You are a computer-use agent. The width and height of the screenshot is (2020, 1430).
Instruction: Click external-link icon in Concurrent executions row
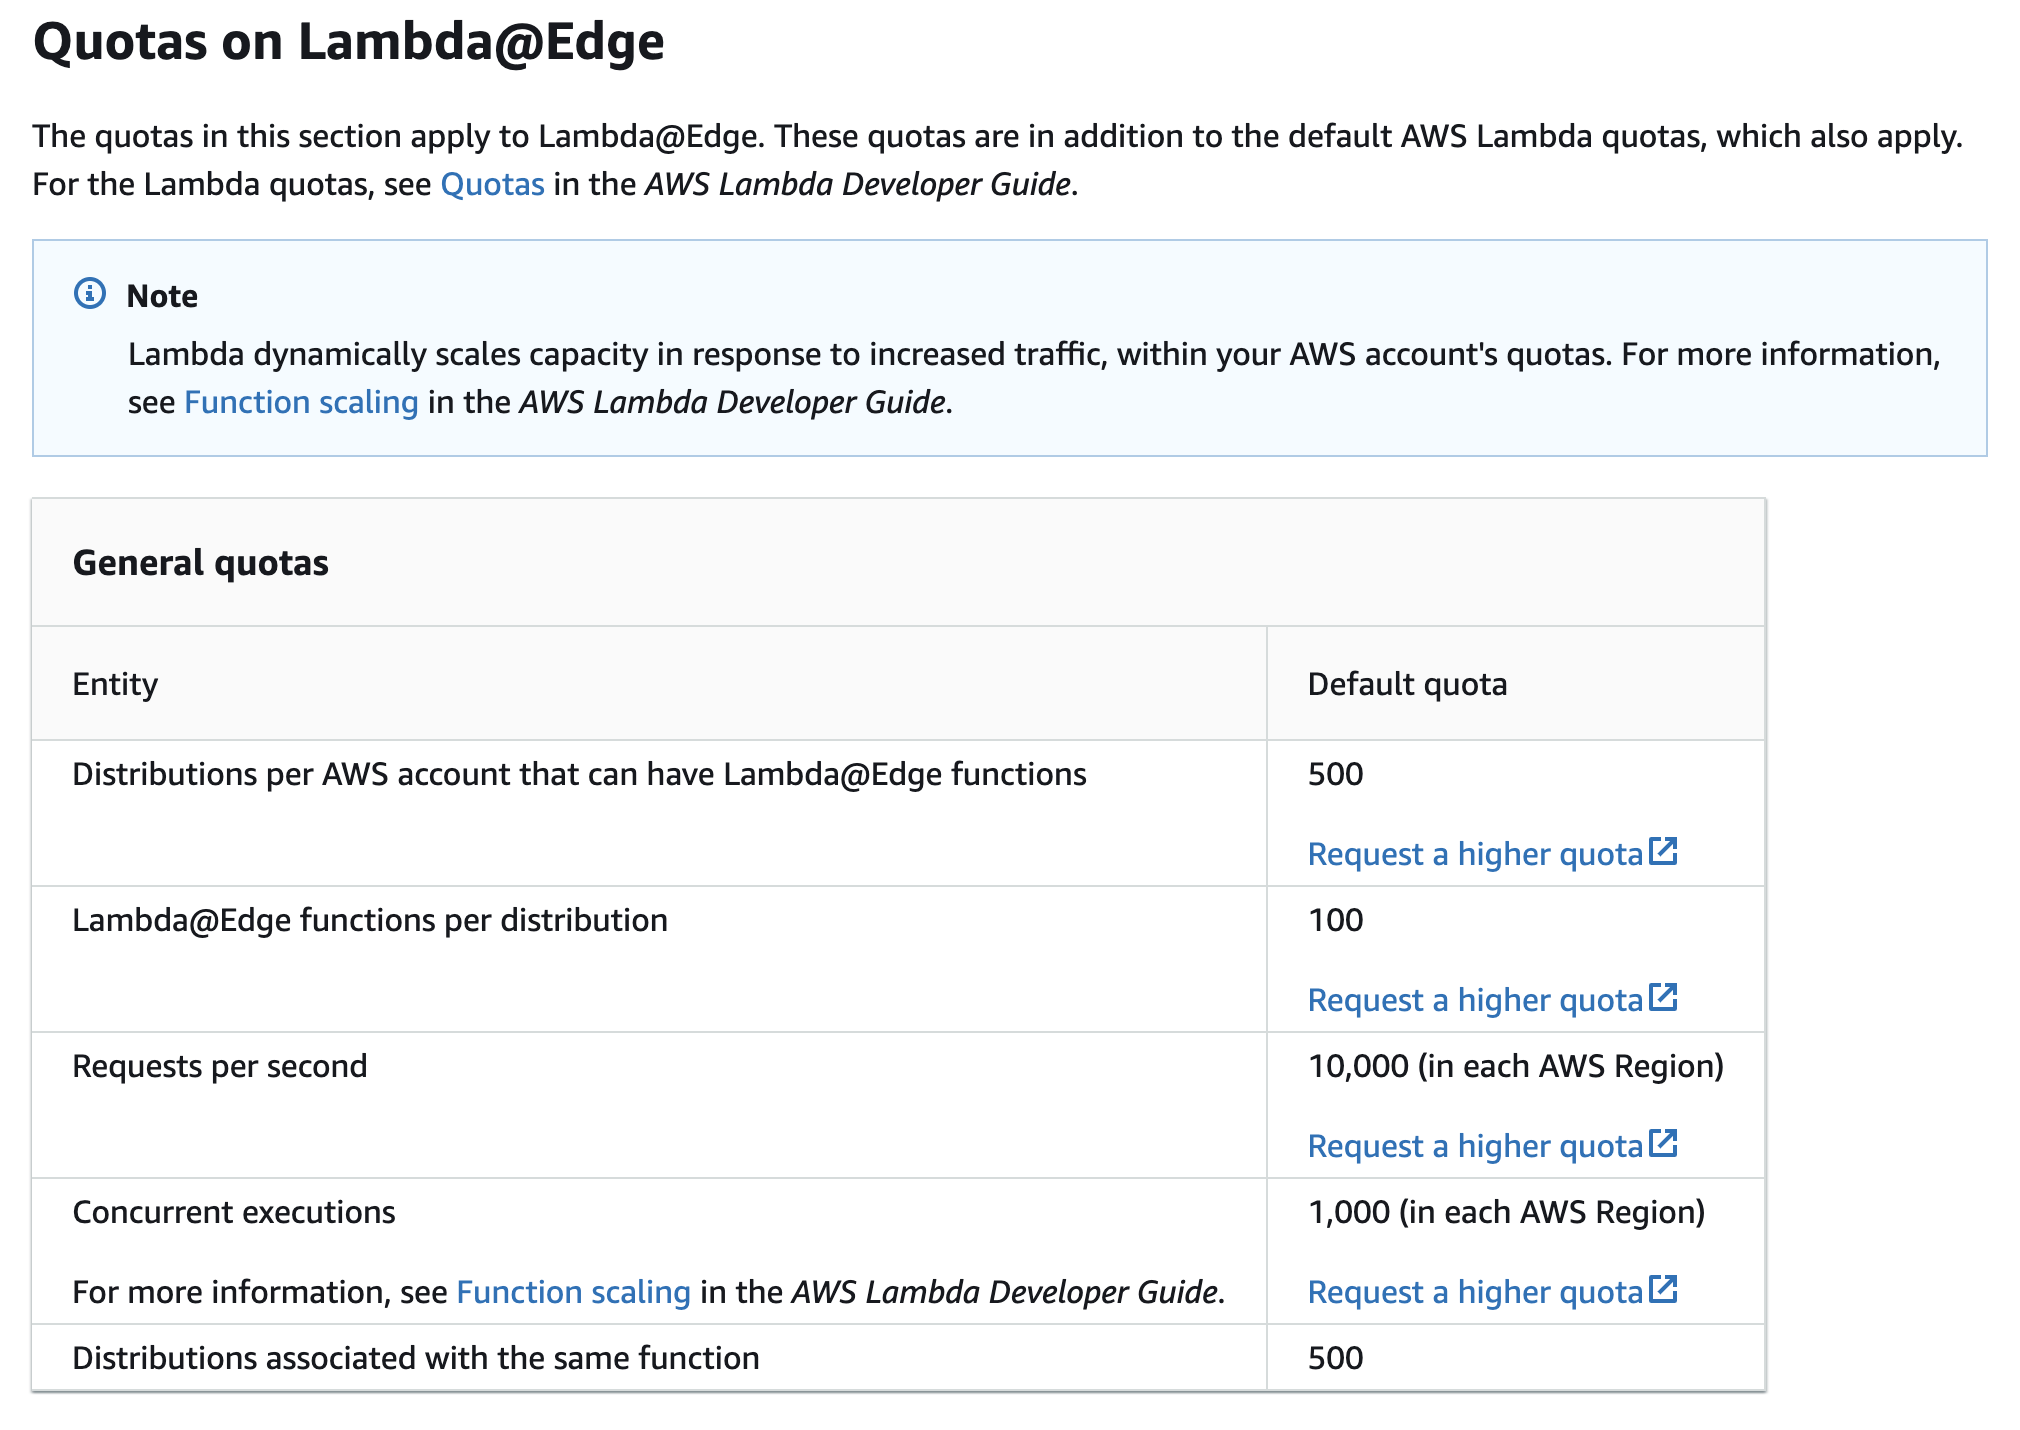pyautogui.click(x=1663, y=1289)
